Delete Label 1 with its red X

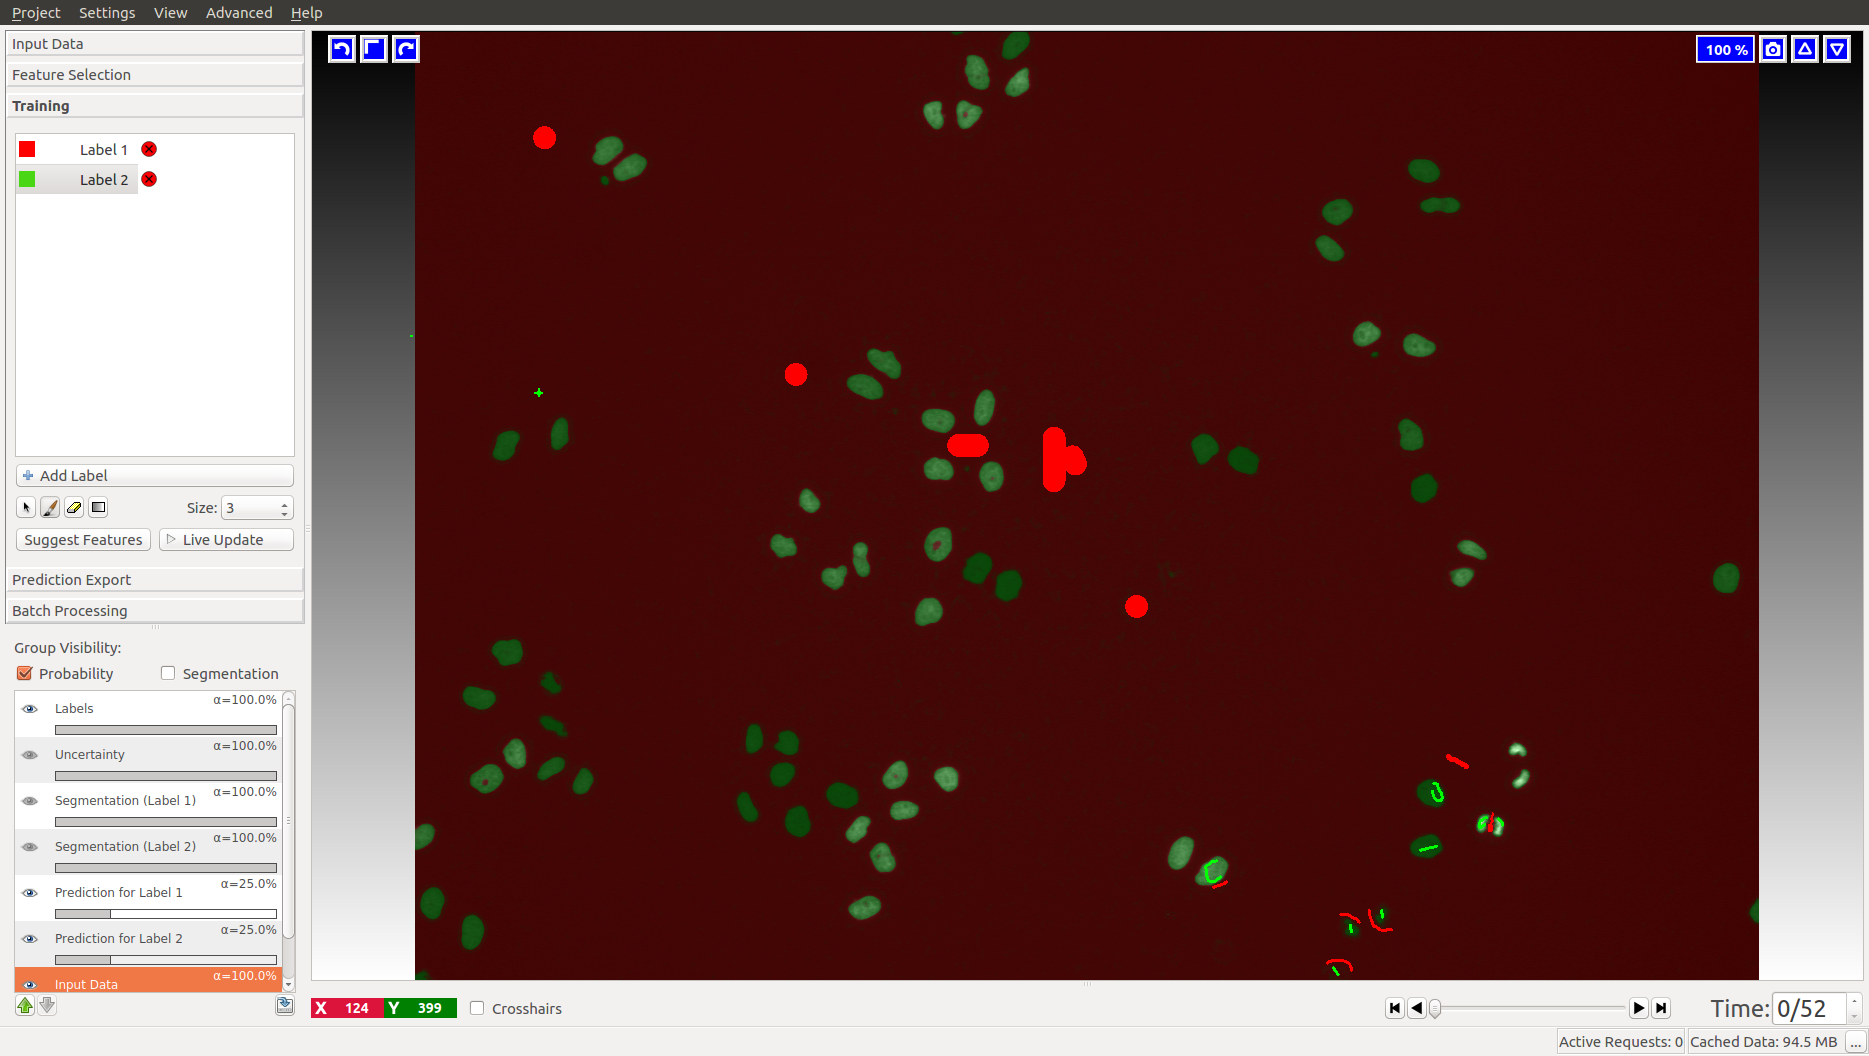pos(149,149)
